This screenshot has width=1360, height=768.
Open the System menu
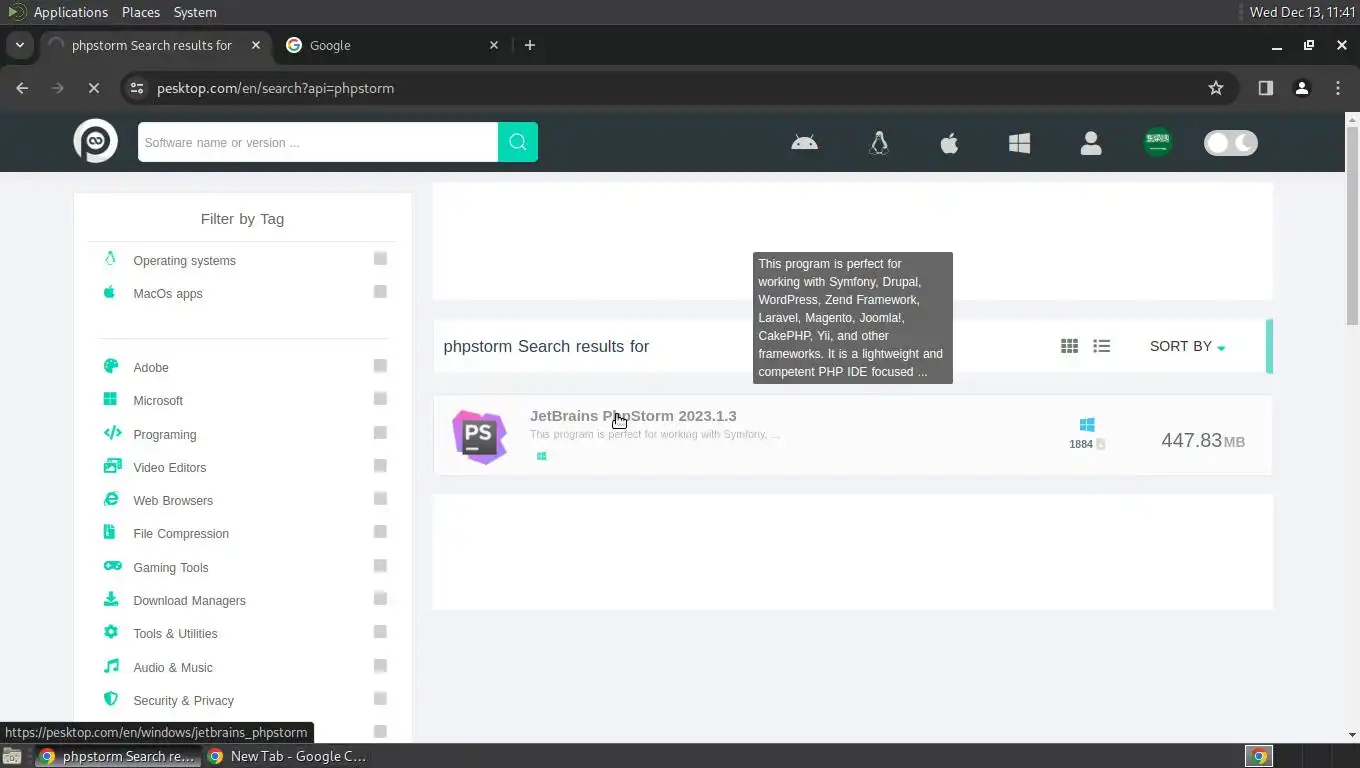click(x=195, y=12)
